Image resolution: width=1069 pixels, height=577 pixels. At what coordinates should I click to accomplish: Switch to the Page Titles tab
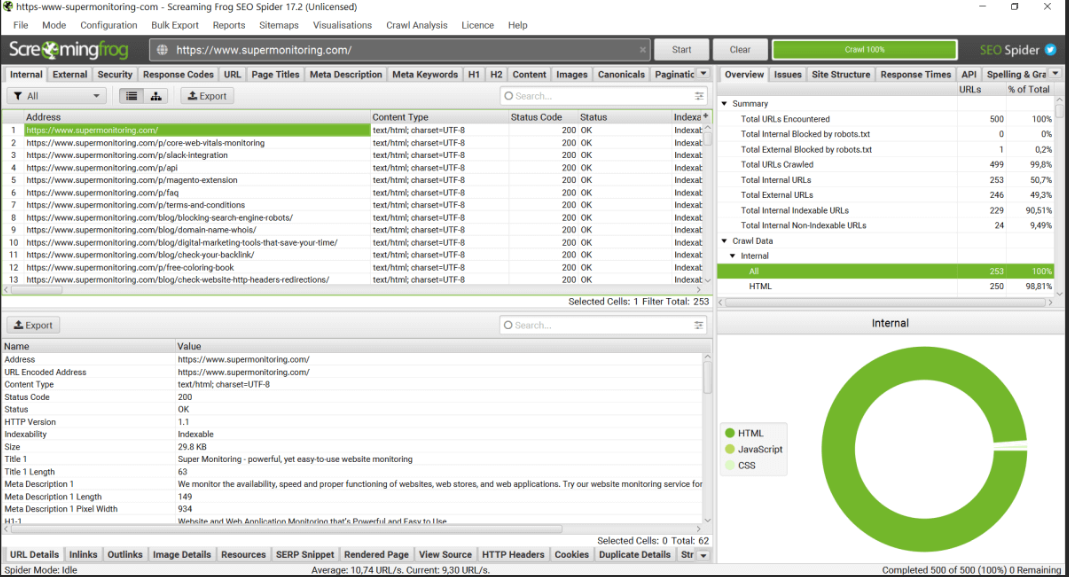point(275,74)
